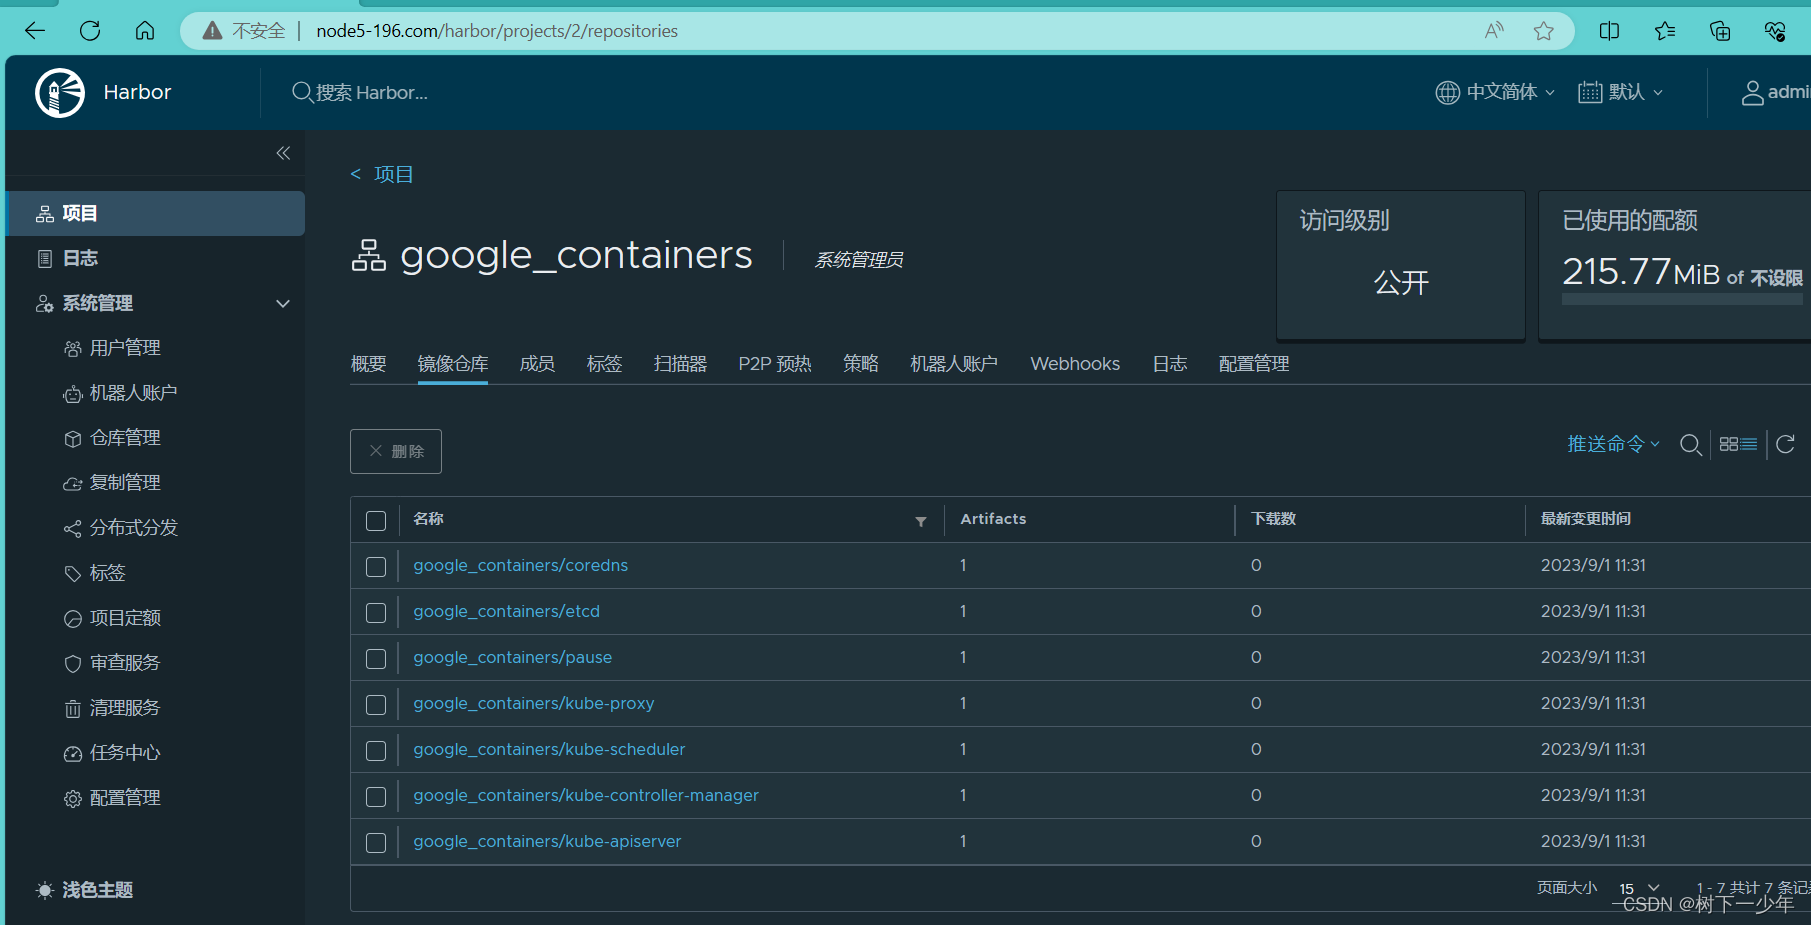Click the read aloud icon in address bar
The height and width of the screenshot is (925, 1811).
tap(1494, 31)
